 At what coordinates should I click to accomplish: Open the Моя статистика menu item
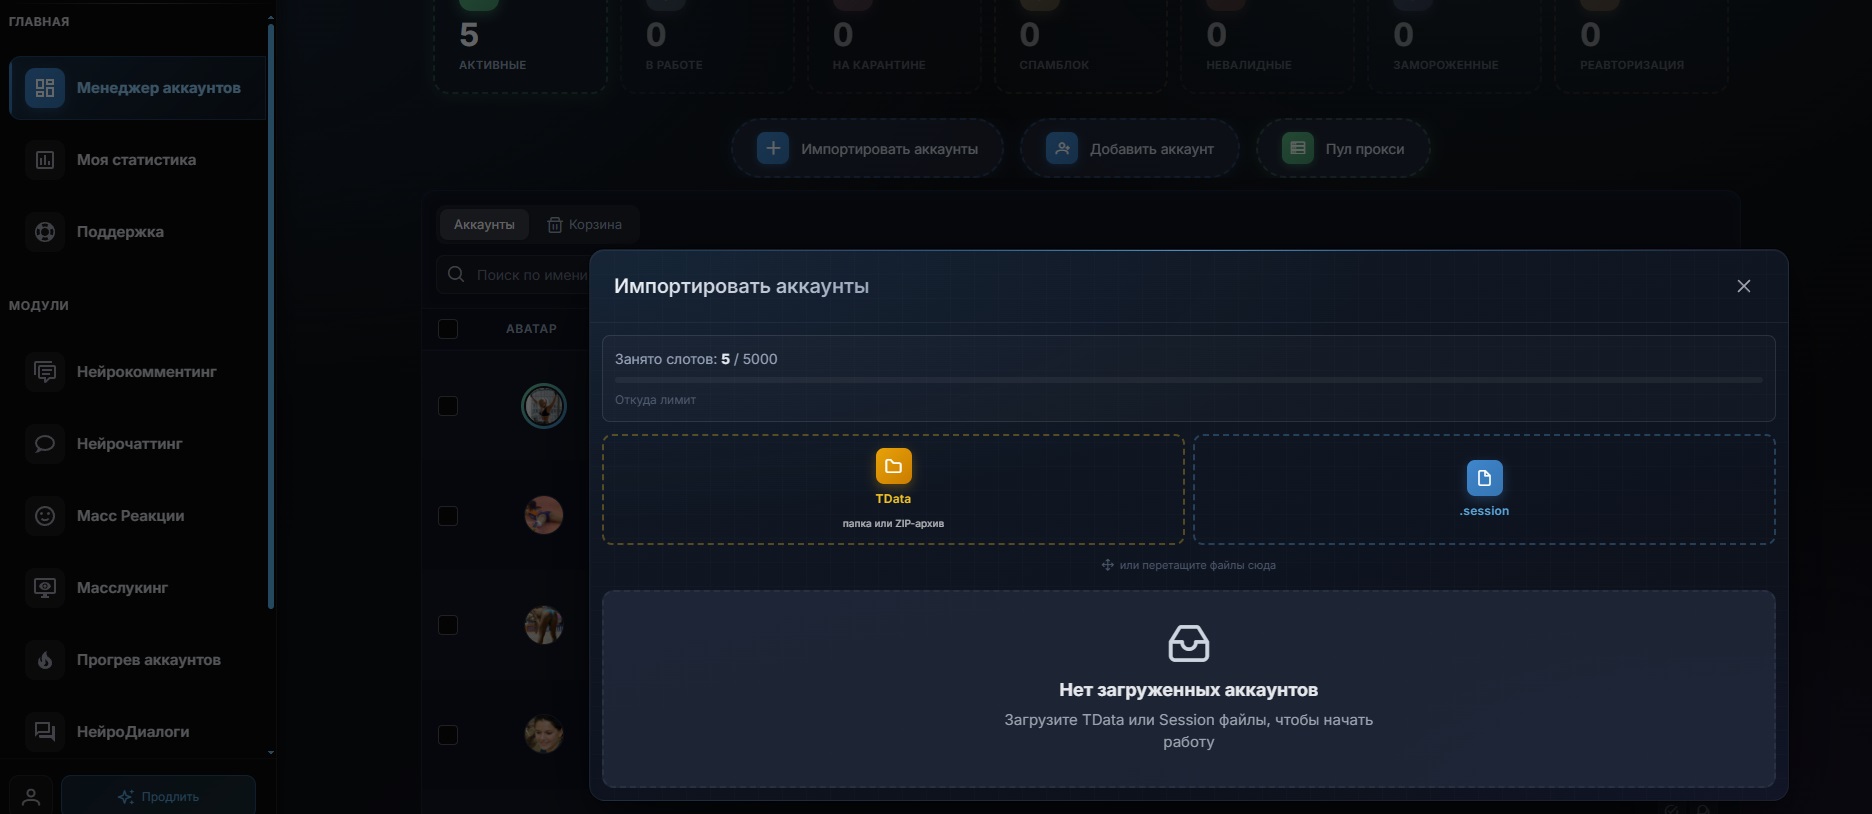[137, 160]
